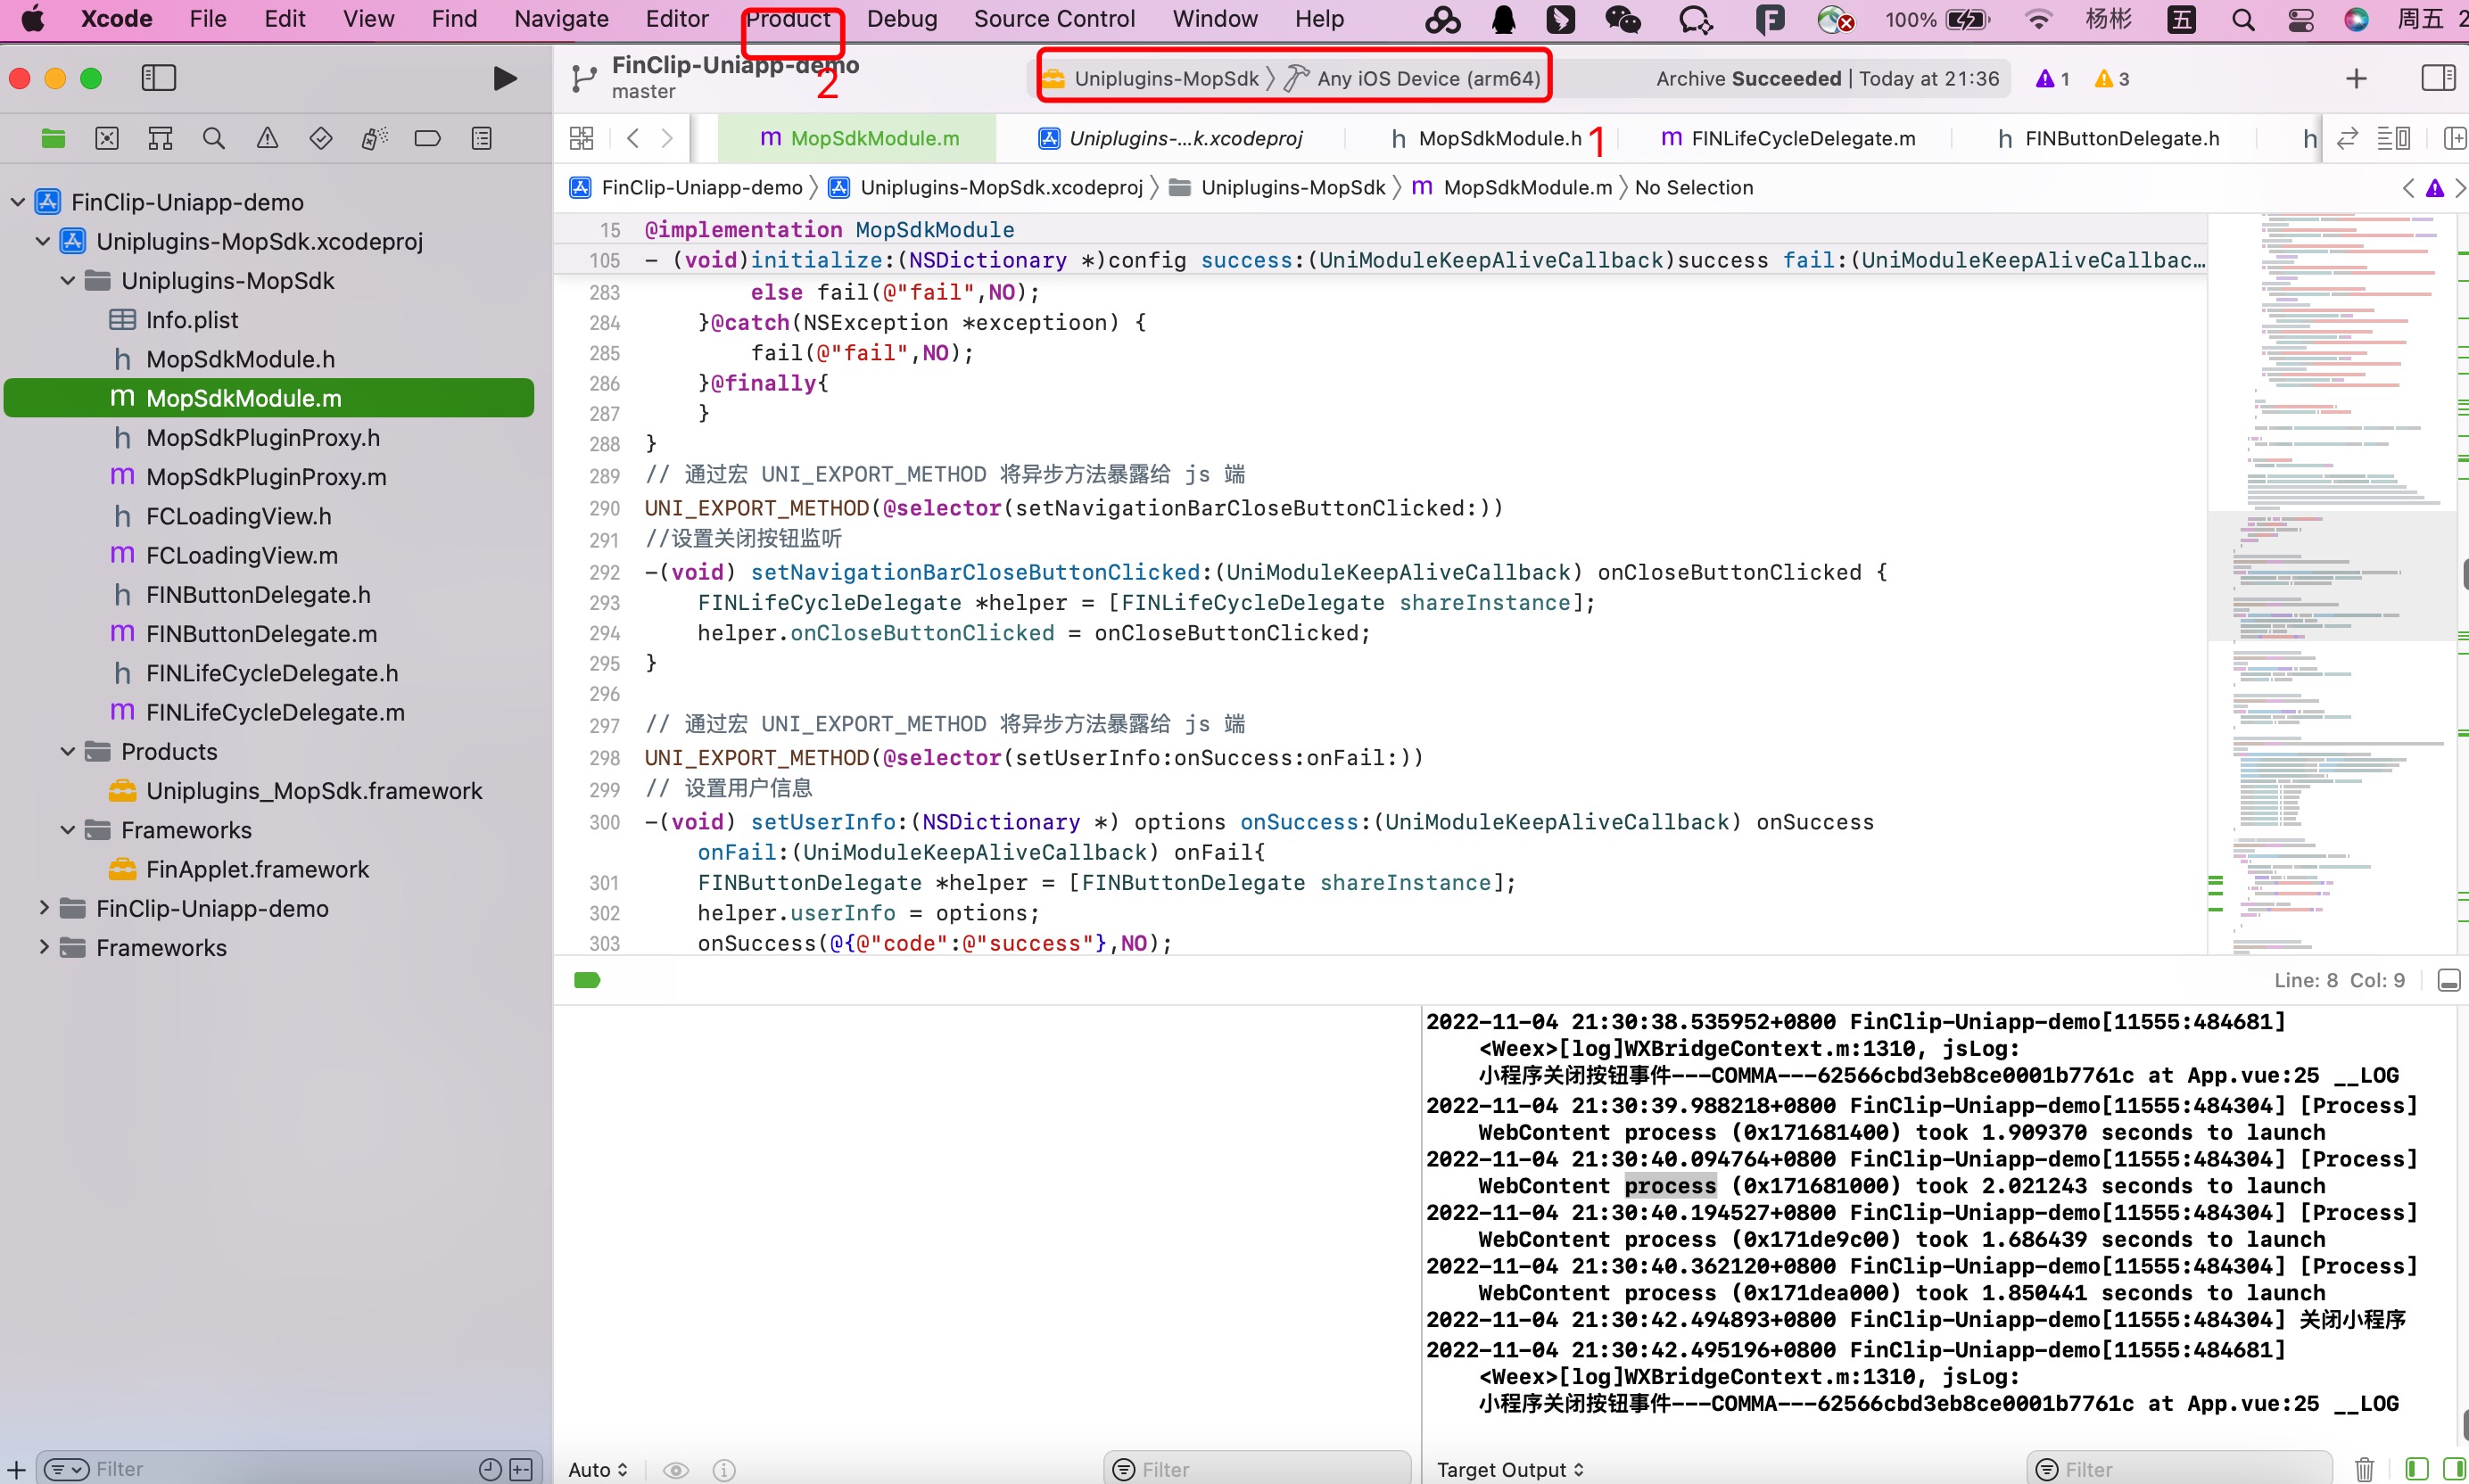Hide the debug area via bottom-bar toggle
2469x1484 pixels.
point(2449,980)
